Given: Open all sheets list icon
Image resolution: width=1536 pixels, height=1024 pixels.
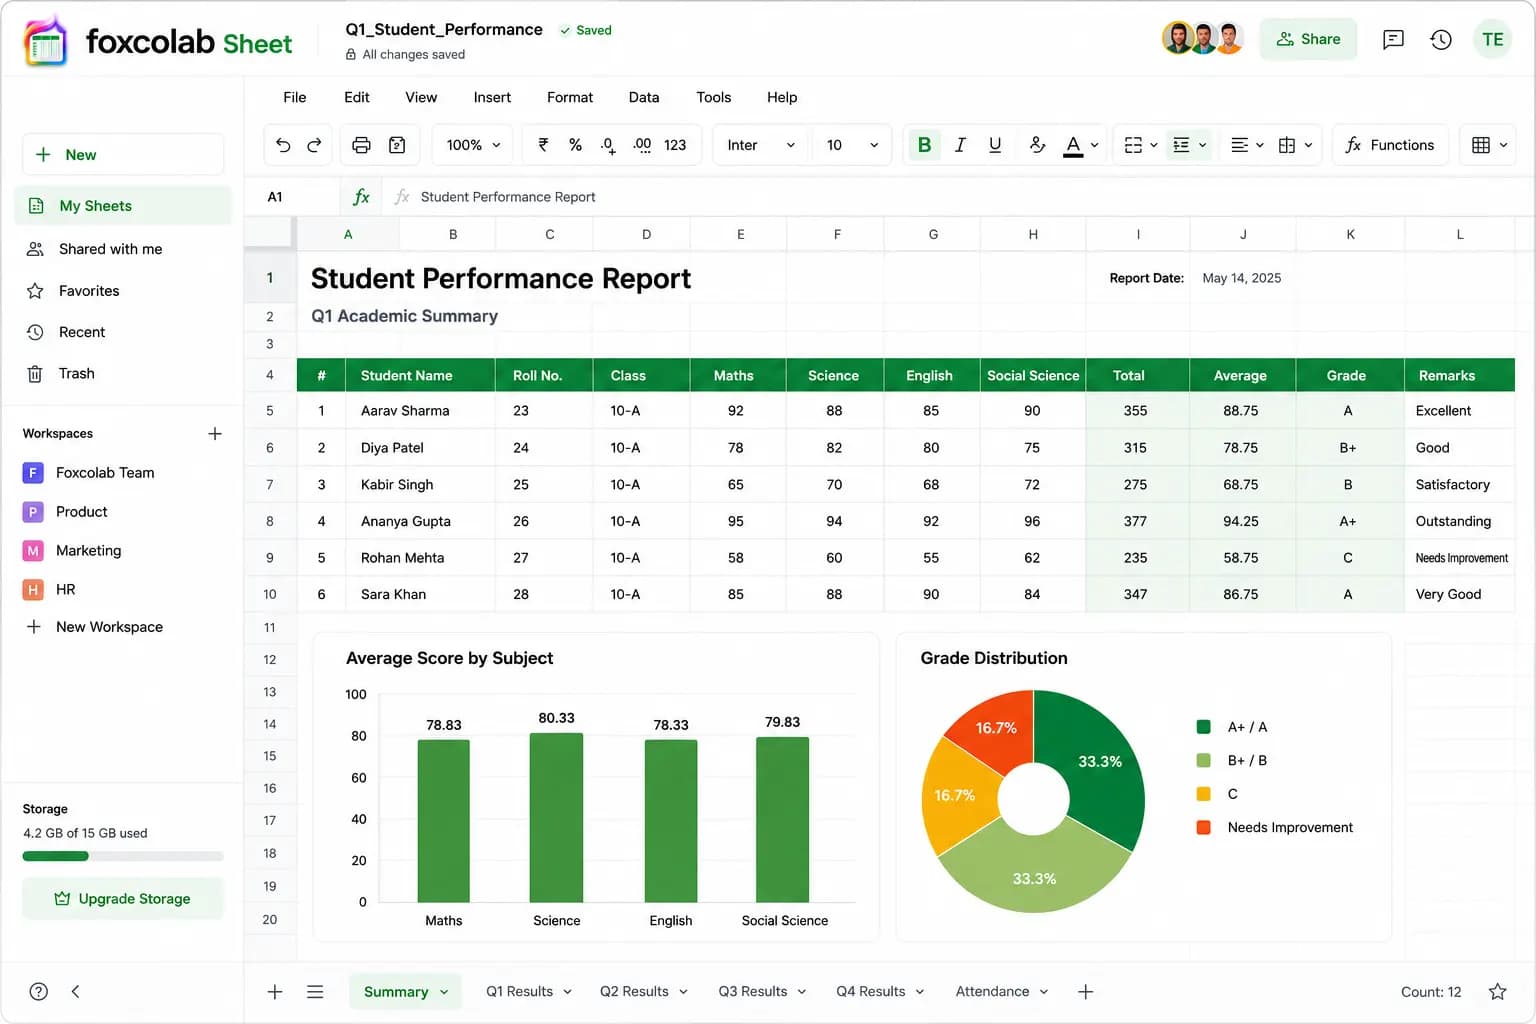Looking at the screenshot, I should (315, 991).
